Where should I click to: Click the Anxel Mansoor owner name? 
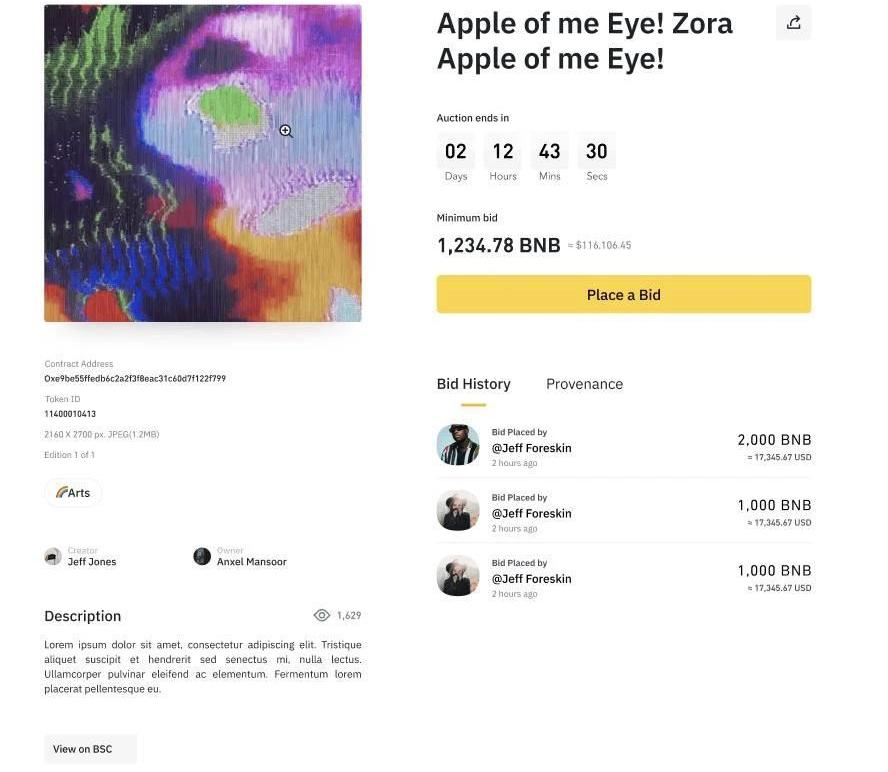point(252,562)
